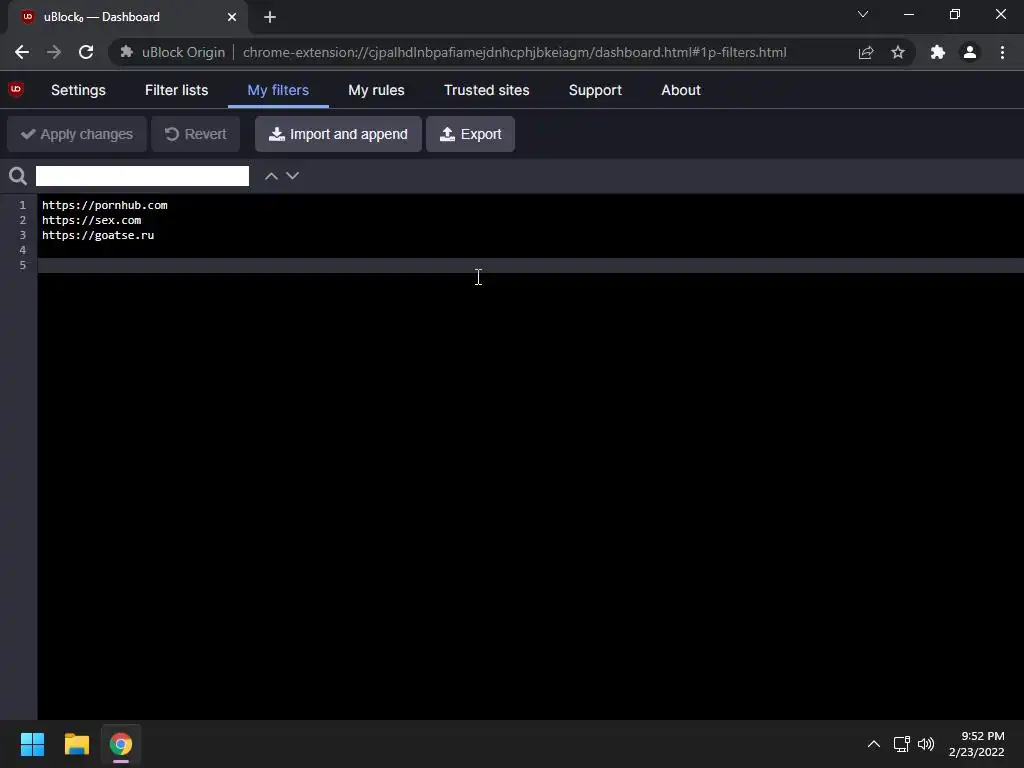Viewport: 1024px width, 768px height.
Task: Show hidden system tray icons
Action: (x=873, y=744)
